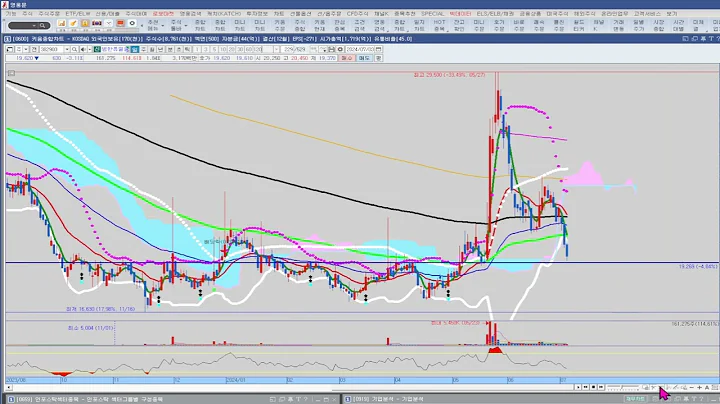Click the date input field showing 2024/07/03

(360, 49)
